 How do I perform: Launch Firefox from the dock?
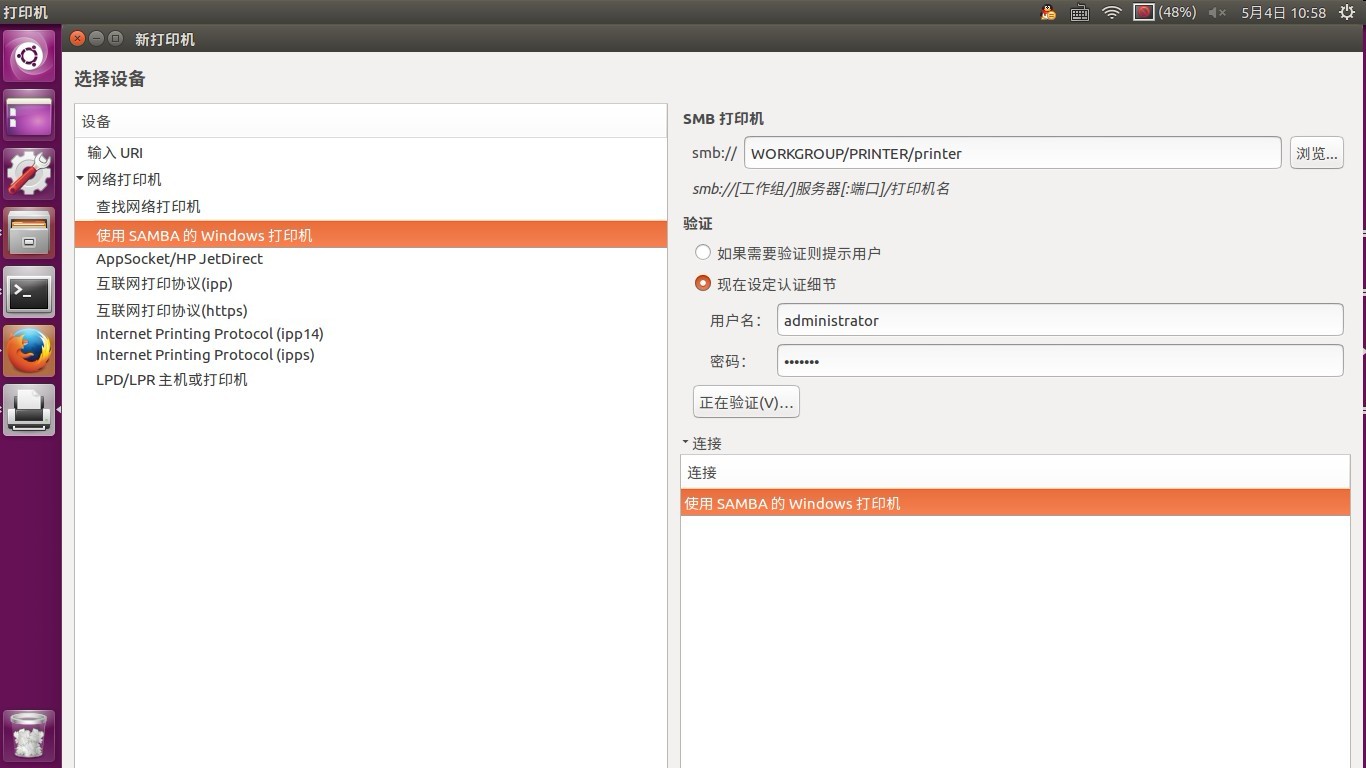pyautogui.click(x=29, y=351)
